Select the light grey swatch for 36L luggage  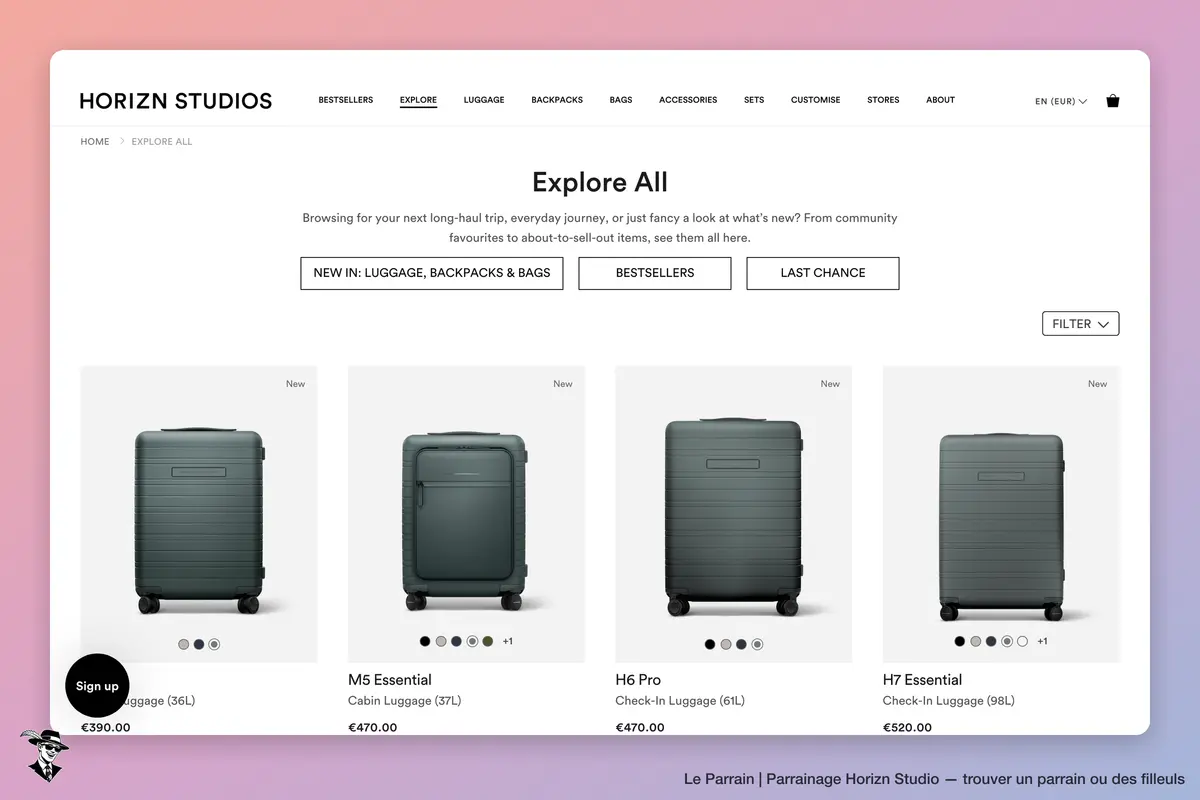tap(183, 645)
